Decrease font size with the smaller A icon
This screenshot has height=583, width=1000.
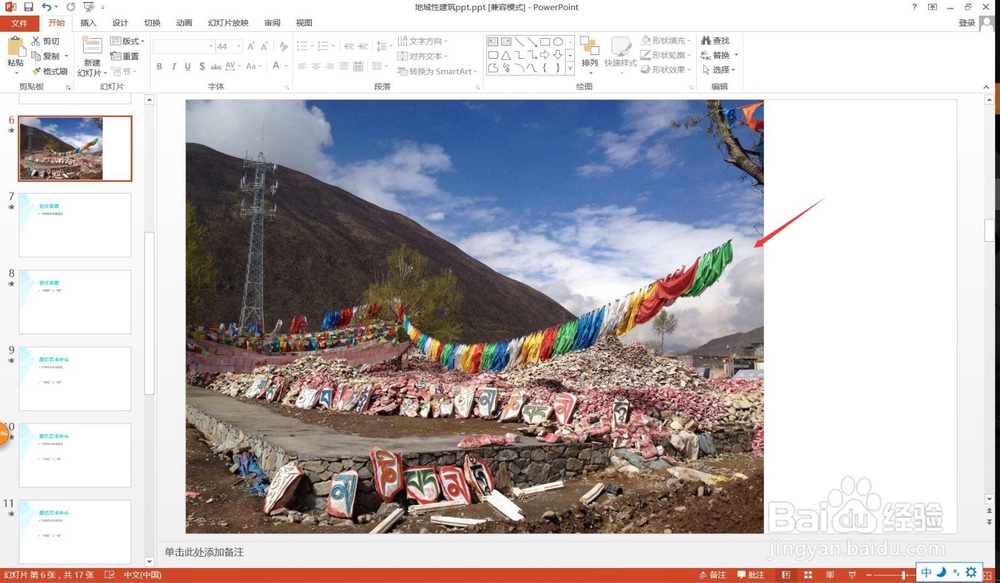pyautogui.click(x=264, y=47)
